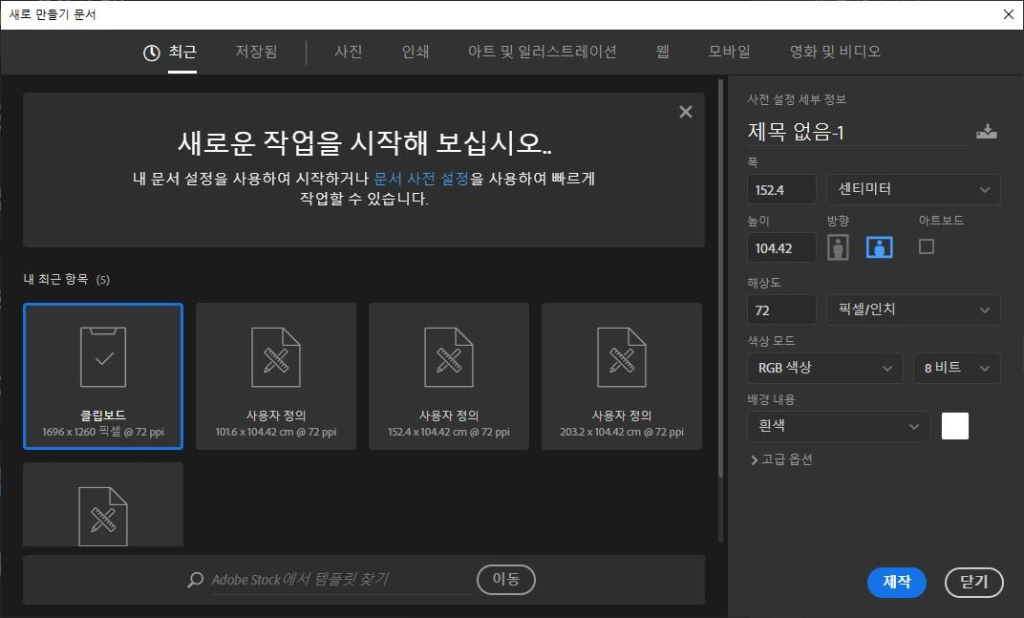1024x618 pixels.
Task: Select the partially visible fifth recent preset
Action: 103,504
